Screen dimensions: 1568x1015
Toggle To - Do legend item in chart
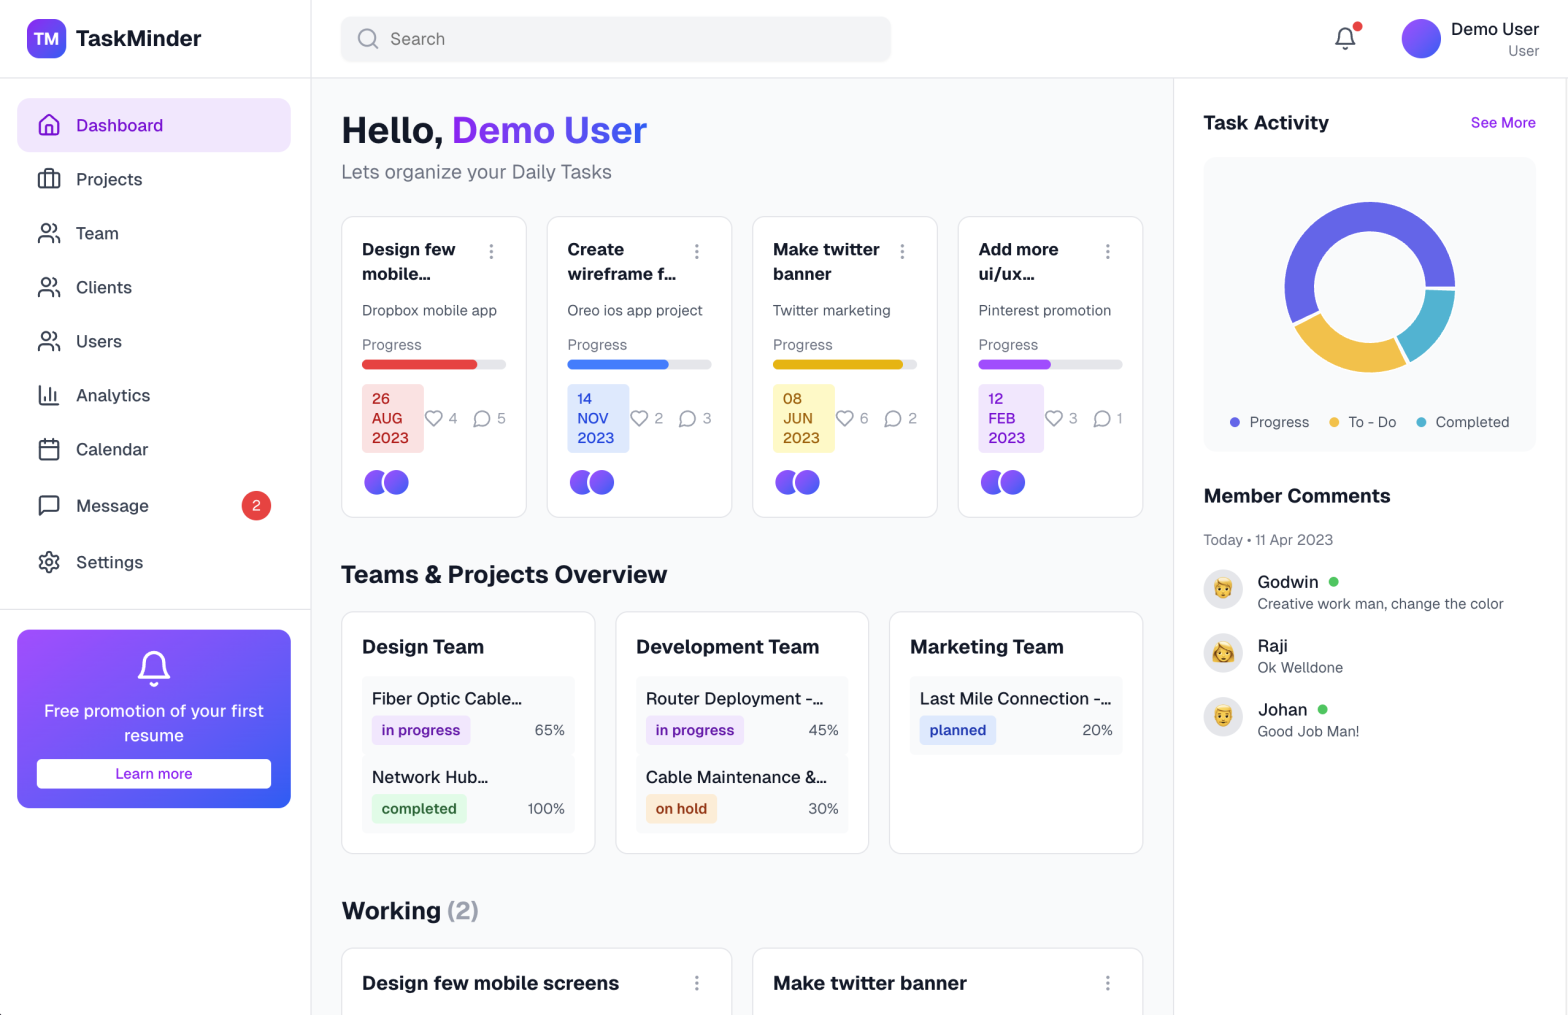(1362, 422)
